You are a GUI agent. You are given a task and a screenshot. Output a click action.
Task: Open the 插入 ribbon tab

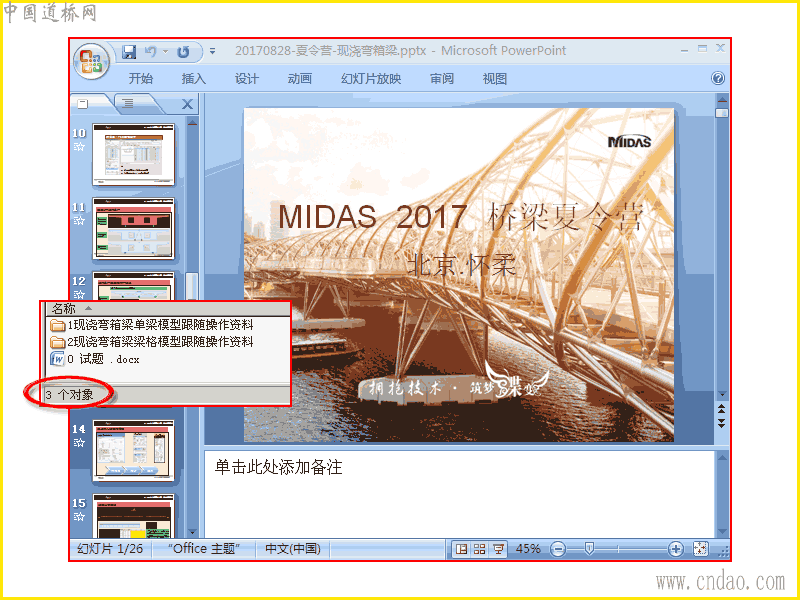pyautogui.click(x=194, y=79)
